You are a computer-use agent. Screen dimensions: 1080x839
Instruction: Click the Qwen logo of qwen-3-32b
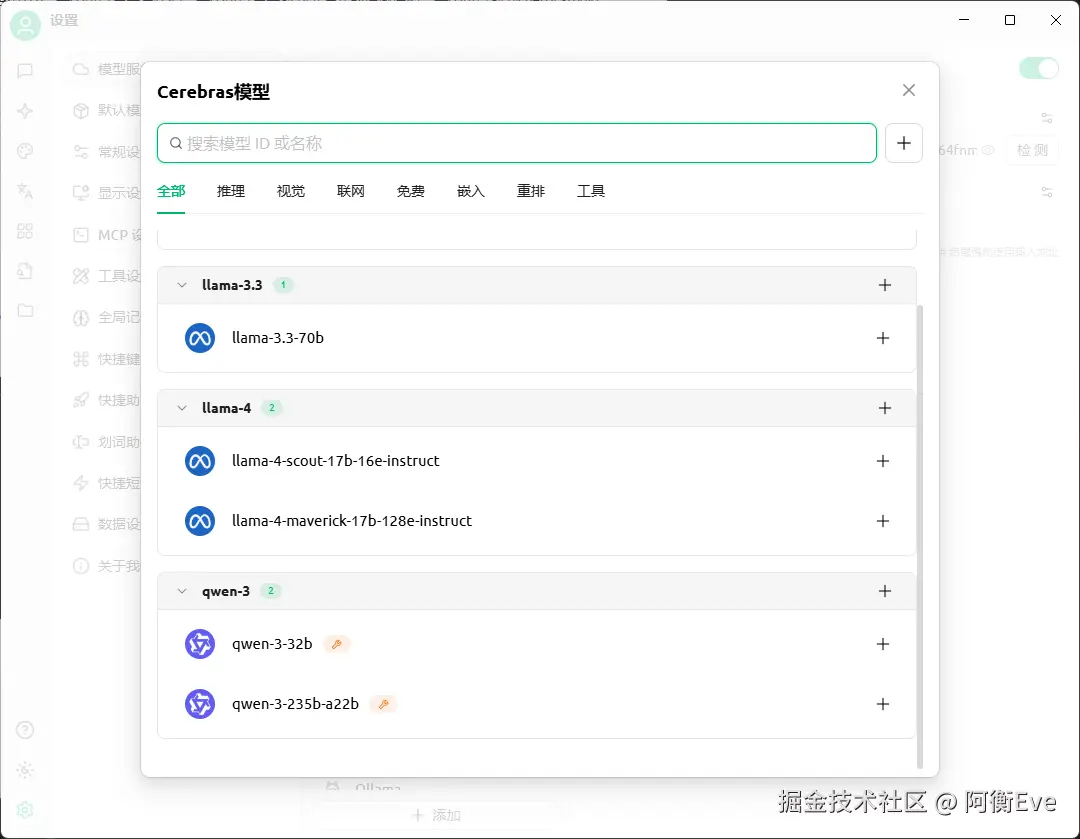coord(200,644)
